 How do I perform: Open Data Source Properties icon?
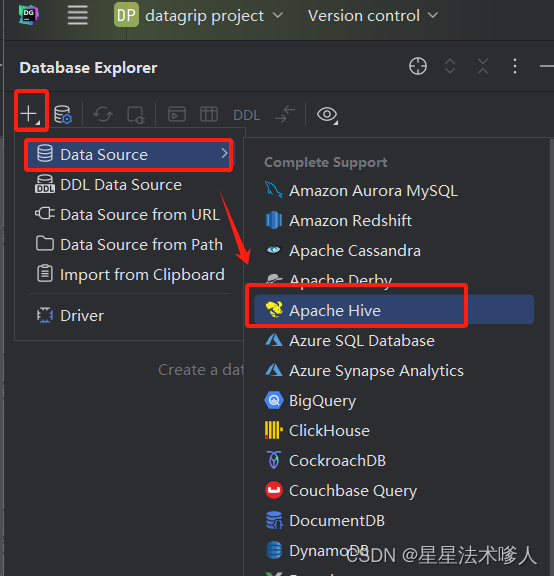click(x=63, y=114)
